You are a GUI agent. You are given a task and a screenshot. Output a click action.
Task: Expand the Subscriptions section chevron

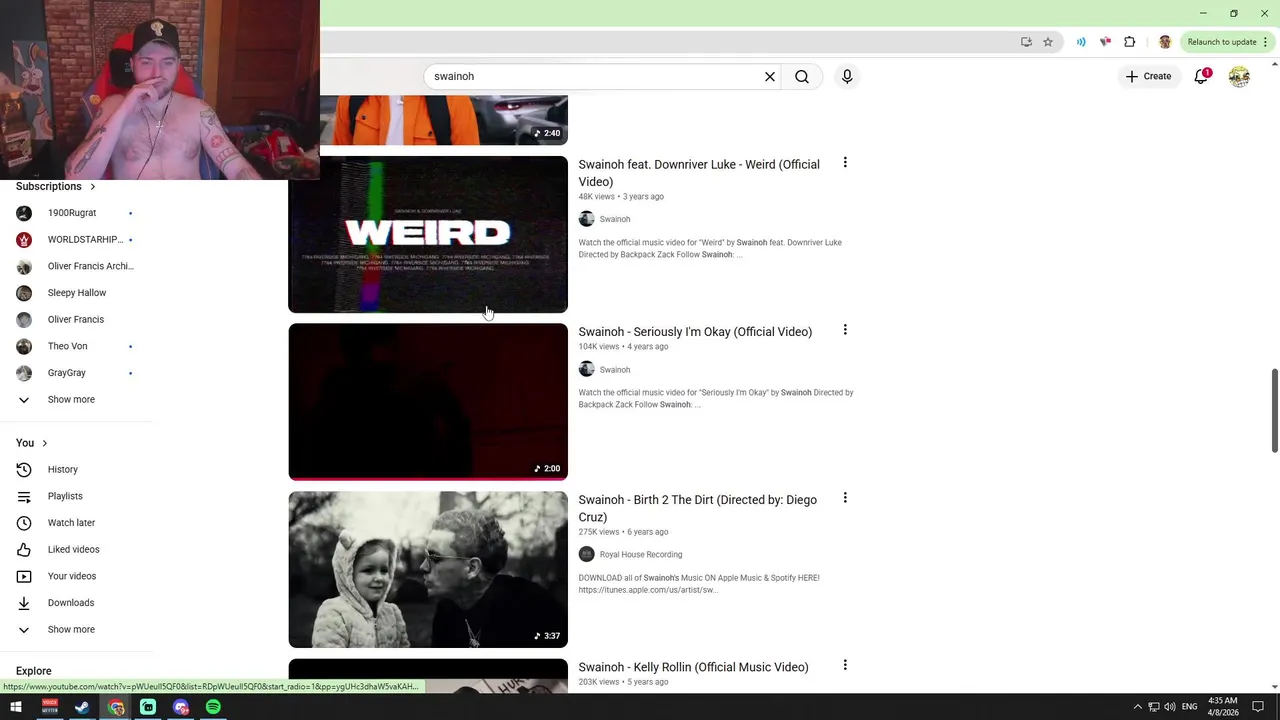tap(93, 187)
